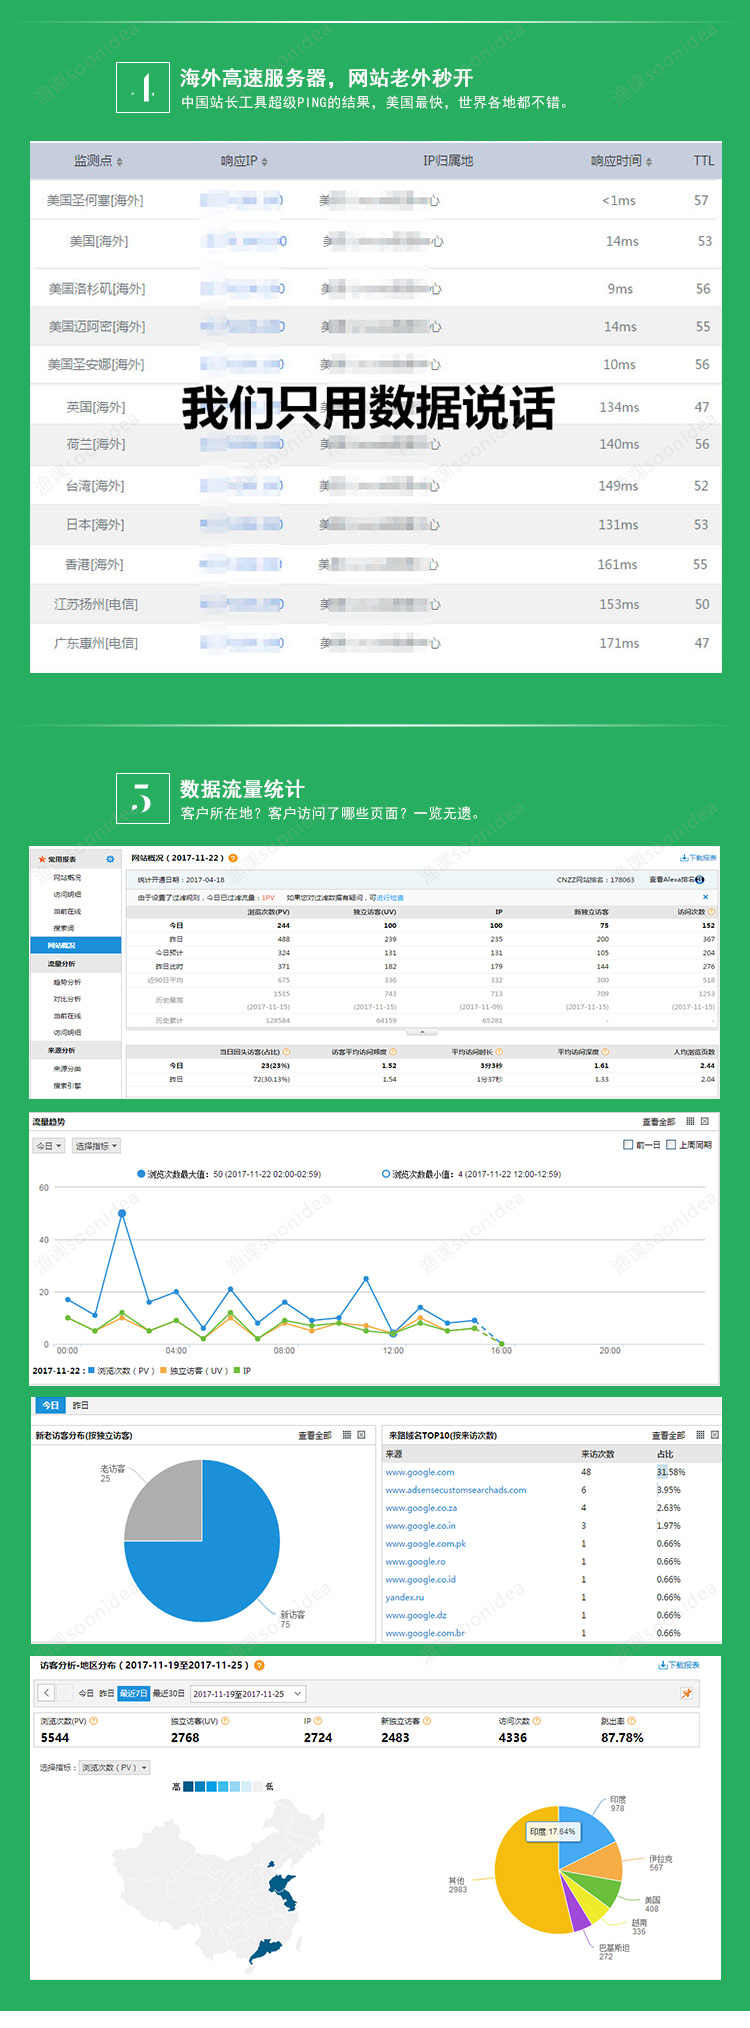Viewport: 750px width, 2028px height.
Task: Click the help icon beside 访客平均访问频度
Action: pyautogui.click(x=393, y=1052)
